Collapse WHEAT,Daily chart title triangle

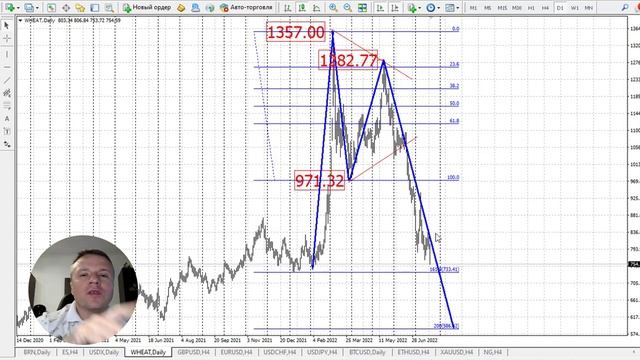click(x=20, y=20)
